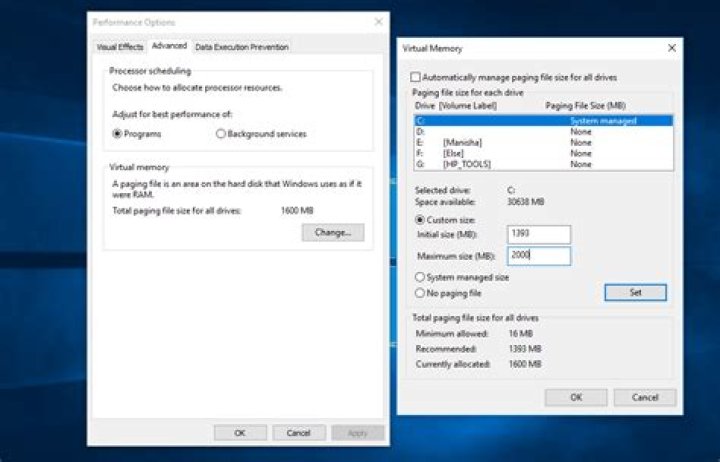Click the Maximum size (MB) field
This screenshot has height=462, width=720.
click(539, 256)
